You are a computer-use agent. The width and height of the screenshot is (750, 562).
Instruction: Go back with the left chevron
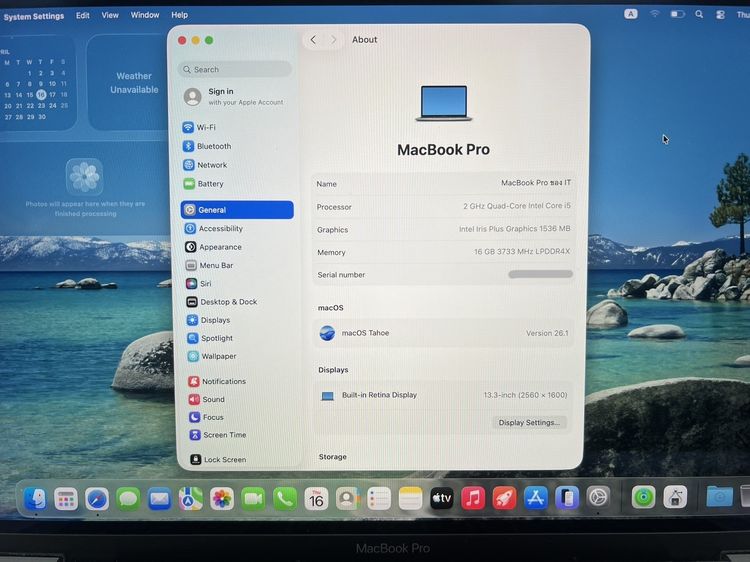(313, 40)
